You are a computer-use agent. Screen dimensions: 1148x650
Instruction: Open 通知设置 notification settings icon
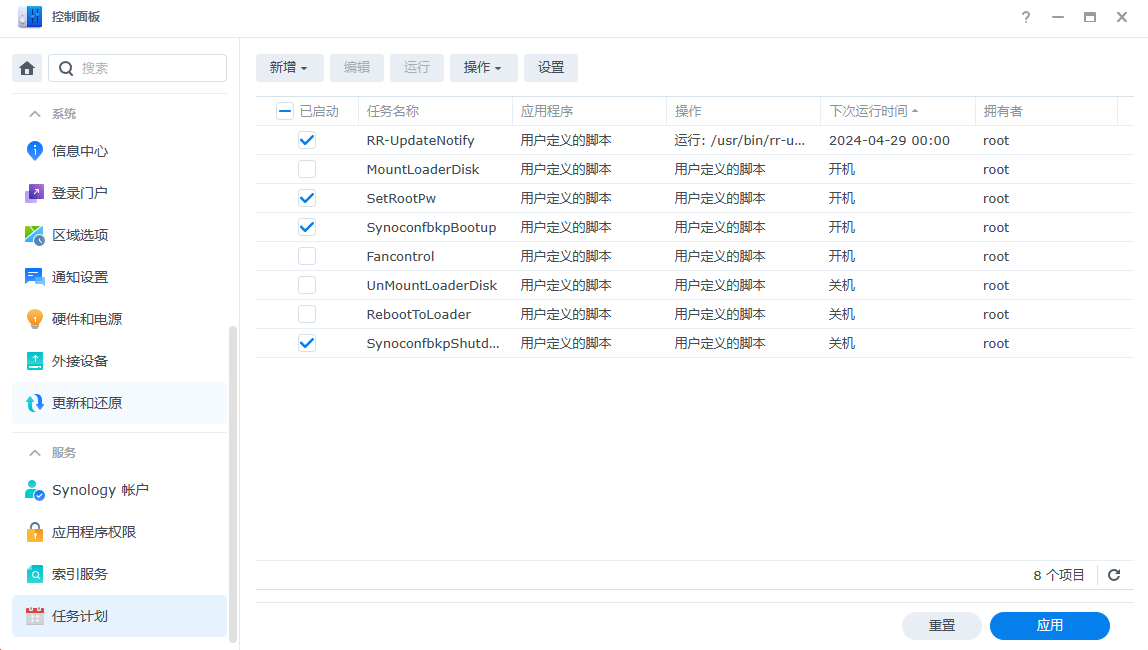point(35,277)
